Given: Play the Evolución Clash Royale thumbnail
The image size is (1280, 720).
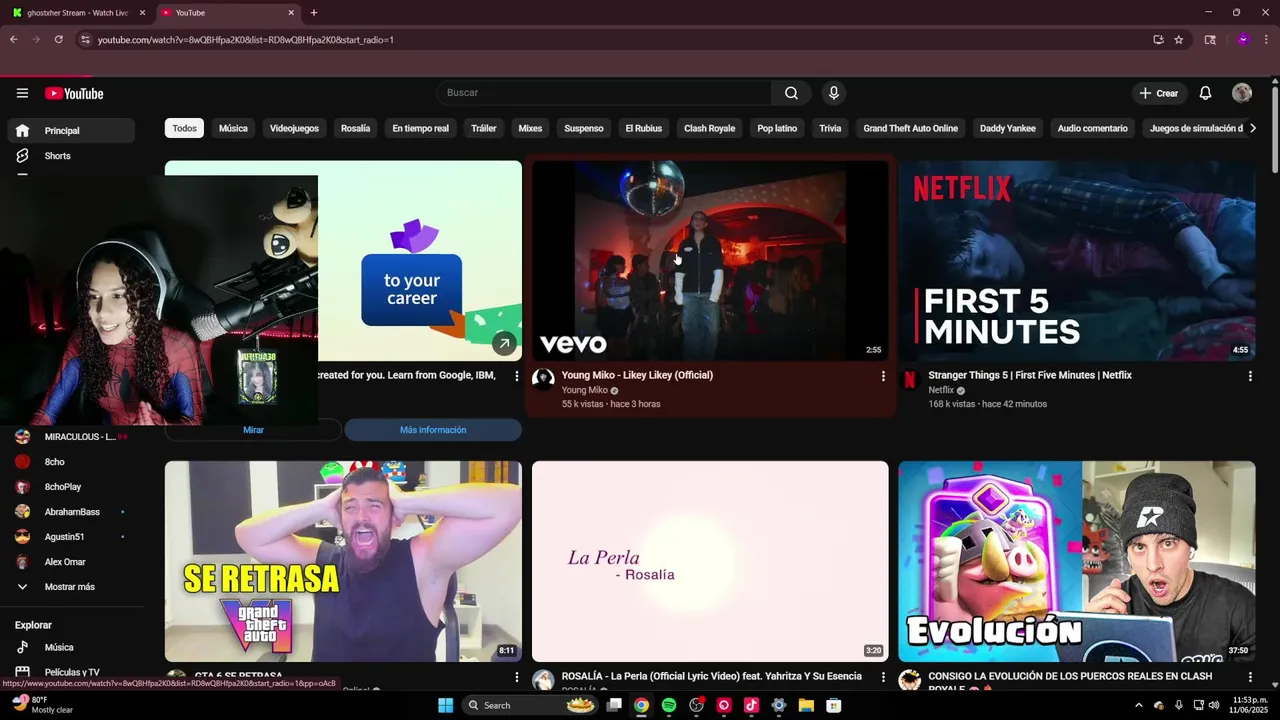Looking at the screenshot, I should (x=1077, y=561).
